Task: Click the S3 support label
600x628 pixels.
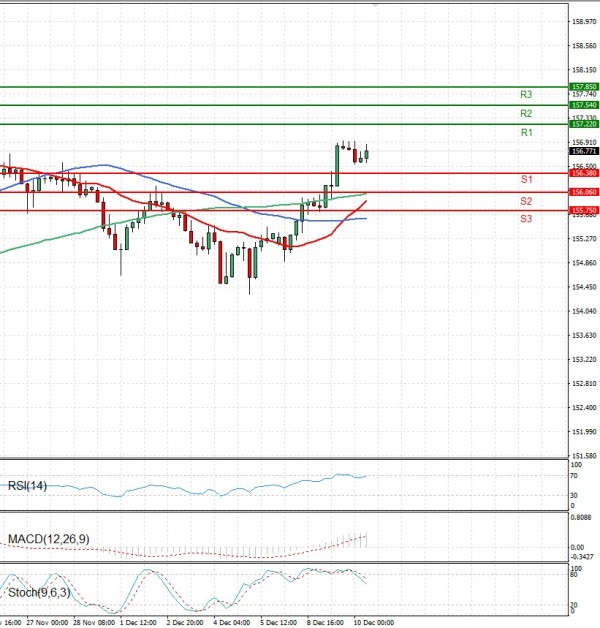Action: pyautogui.click(x=526, y=218)
